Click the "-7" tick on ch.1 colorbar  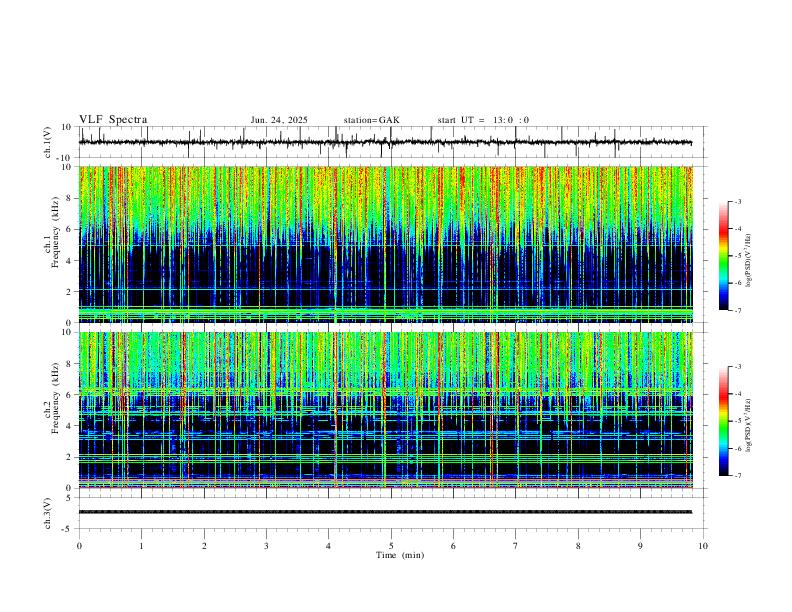tap(738, 311)
